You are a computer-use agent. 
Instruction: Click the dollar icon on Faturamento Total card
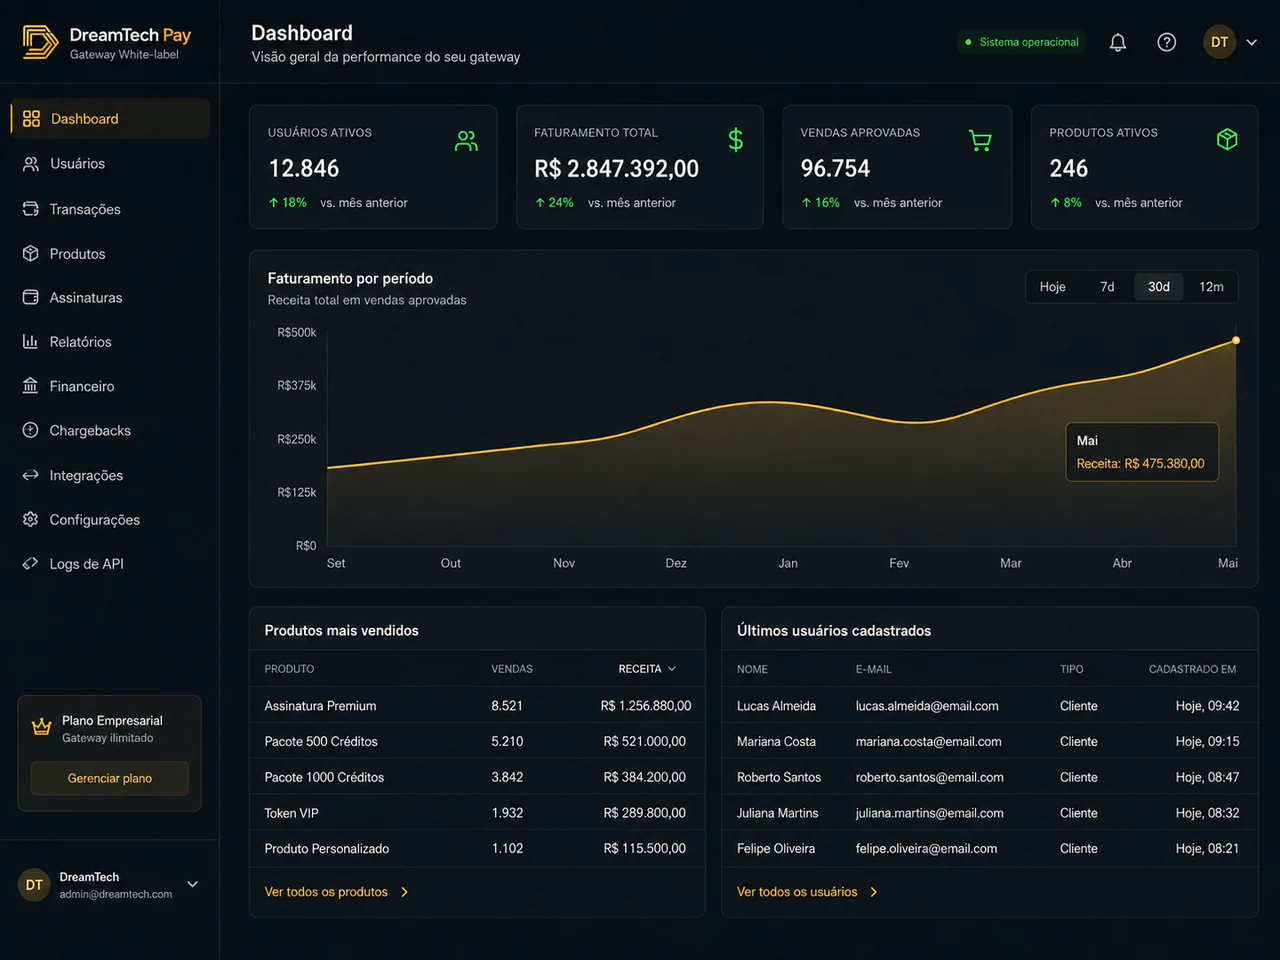735,140
